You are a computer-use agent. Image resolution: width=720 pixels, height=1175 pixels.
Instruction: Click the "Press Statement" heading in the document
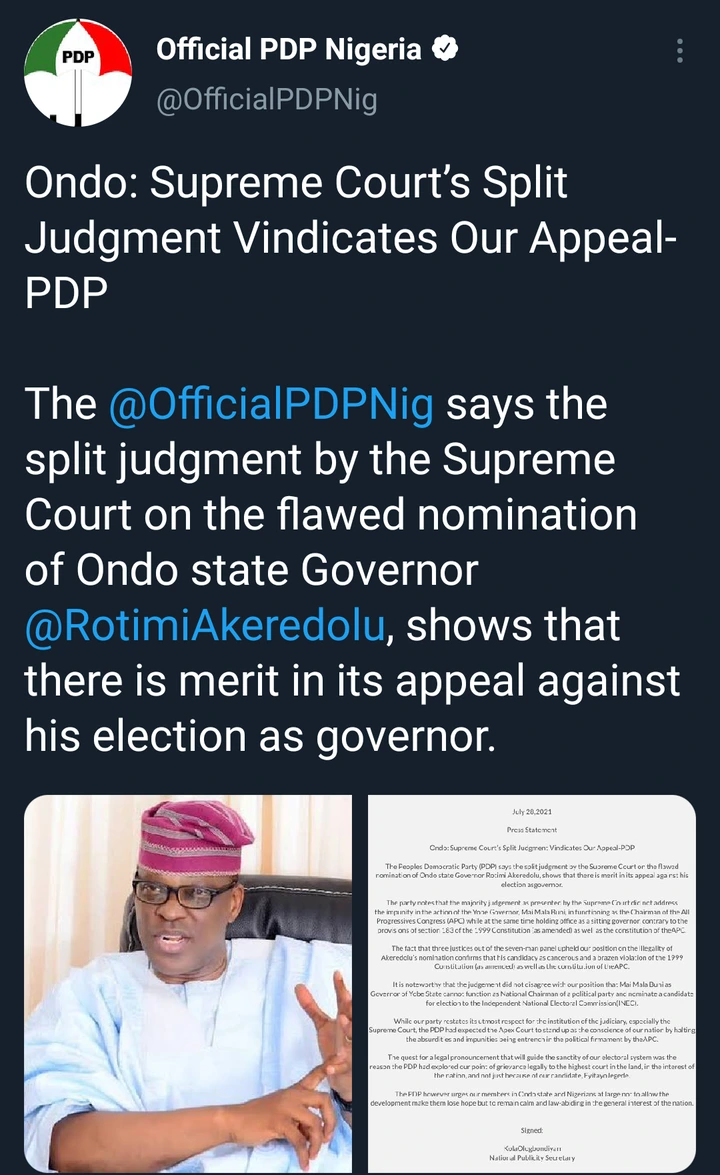pyautogui.click(x=530, y=830)
